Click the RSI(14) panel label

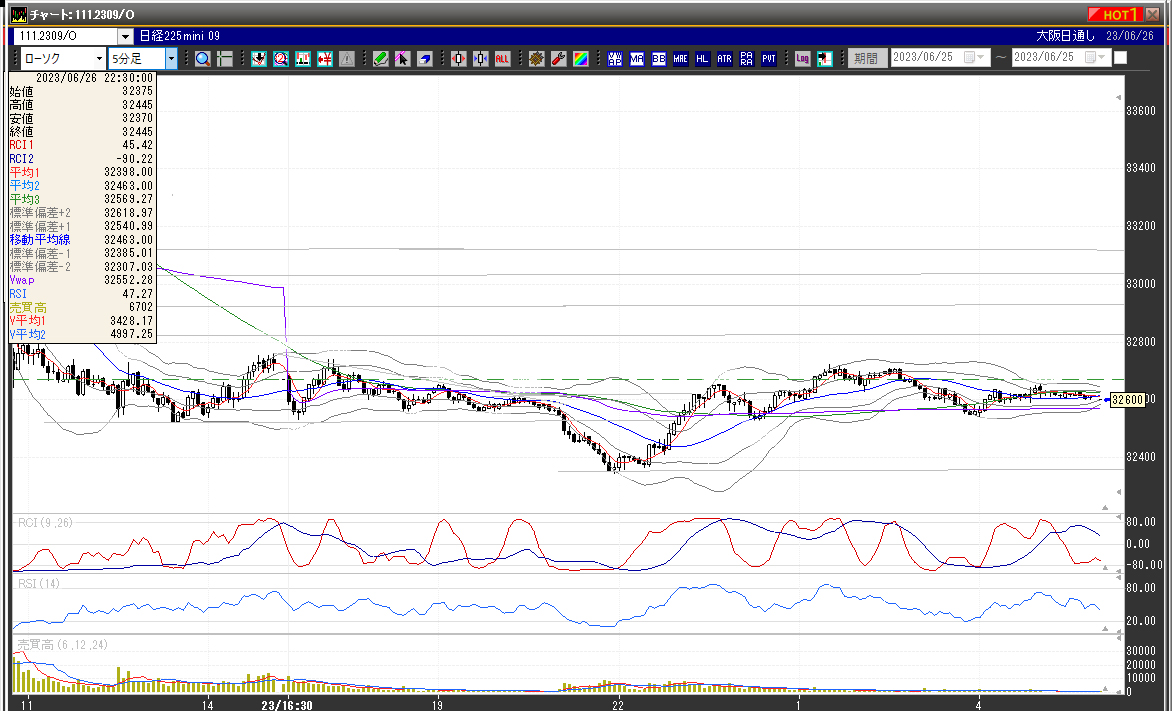[39, 583]
